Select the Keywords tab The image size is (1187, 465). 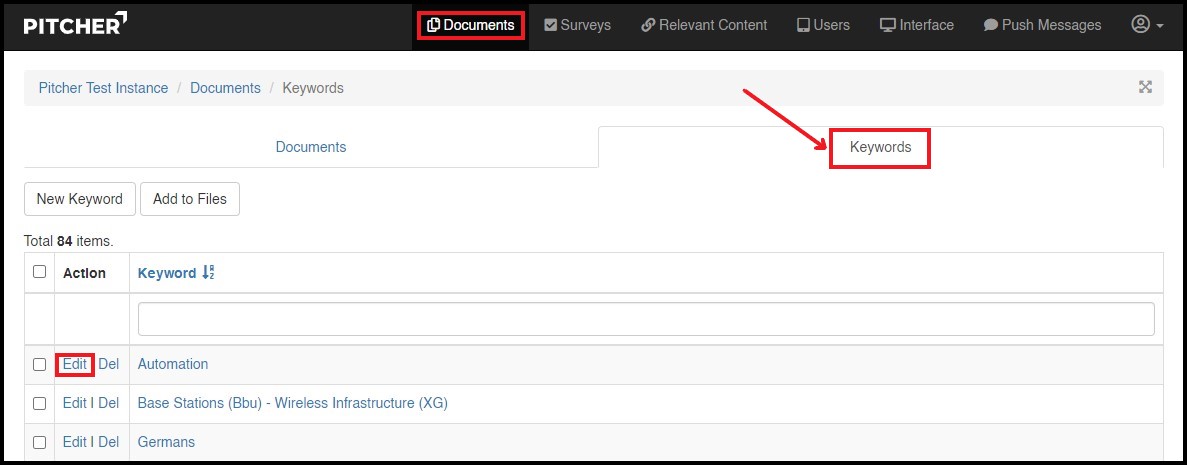tap(880, 147)
